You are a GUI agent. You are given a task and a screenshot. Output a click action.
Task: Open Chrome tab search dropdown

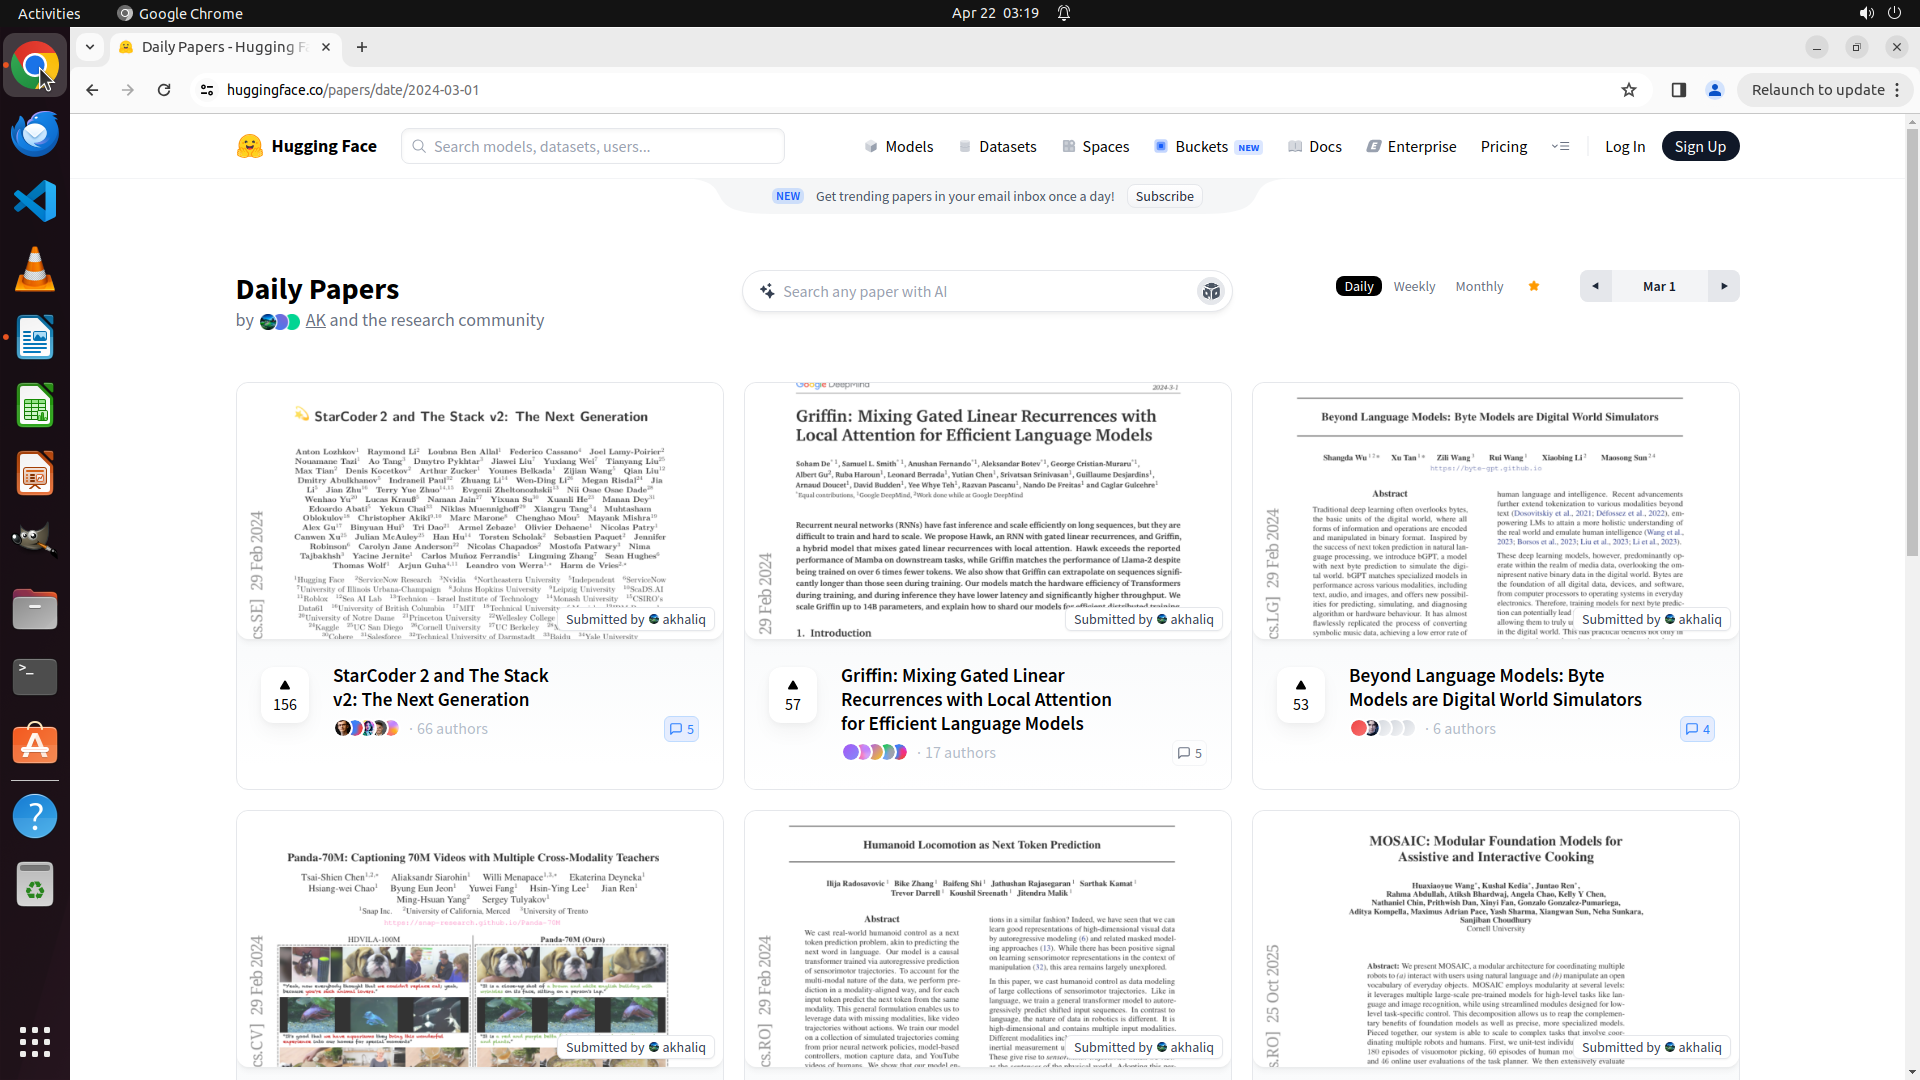tap(90, 47)
